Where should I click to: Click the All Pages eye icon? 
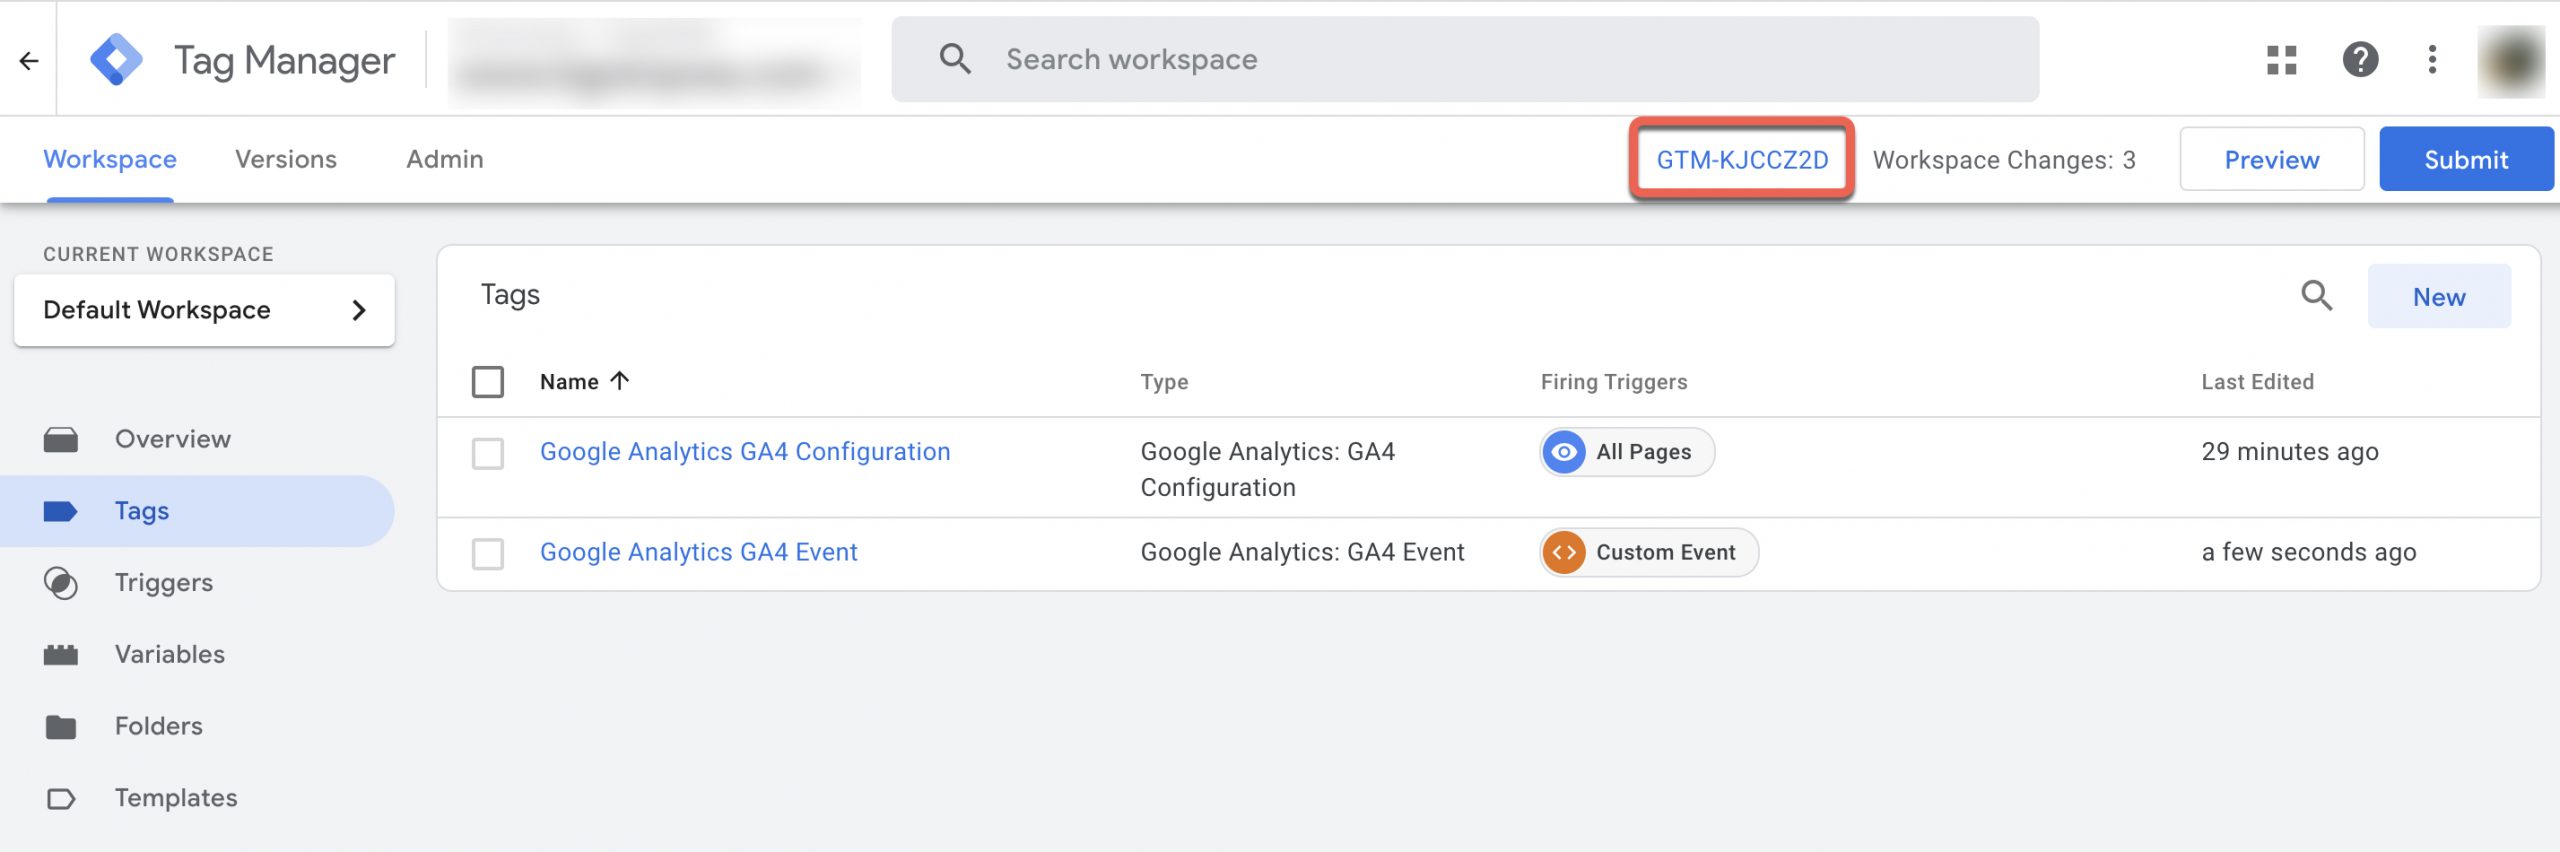coord(1564,452)
